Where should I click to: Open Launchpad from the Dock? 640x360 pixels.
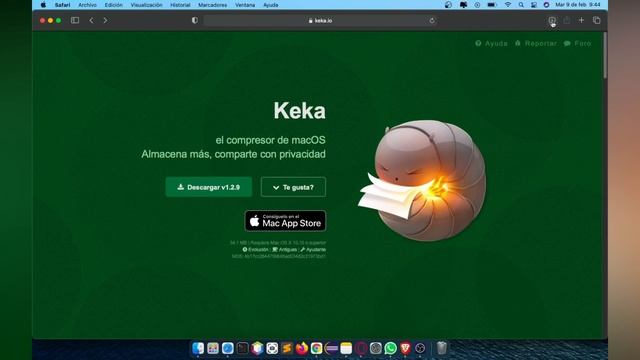pyautogui.click(x=213, y=348)
